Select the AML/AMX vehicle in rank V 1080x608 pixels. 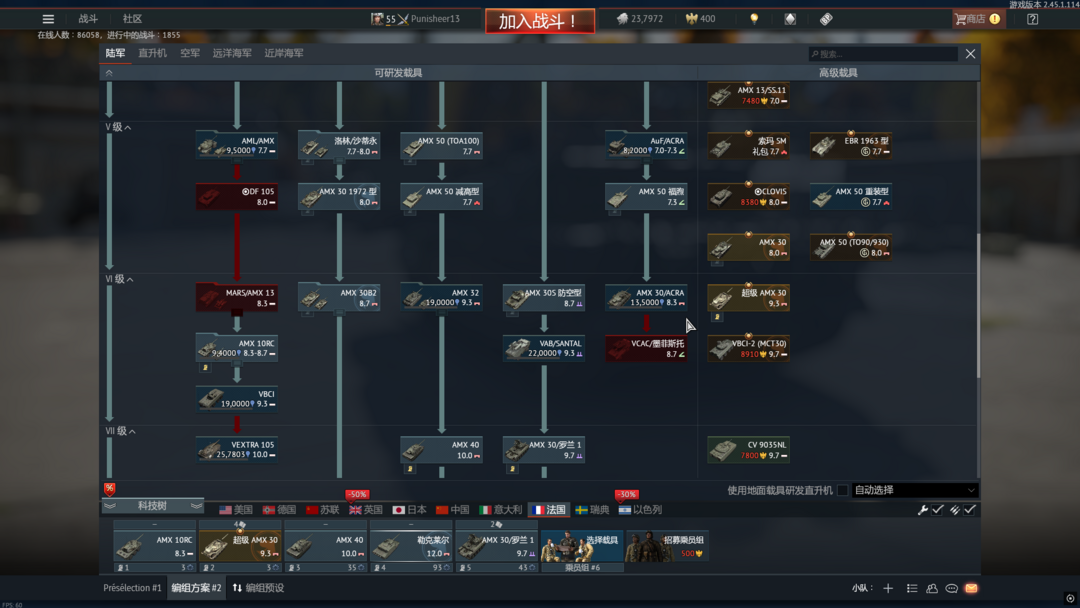coord(237,145)
